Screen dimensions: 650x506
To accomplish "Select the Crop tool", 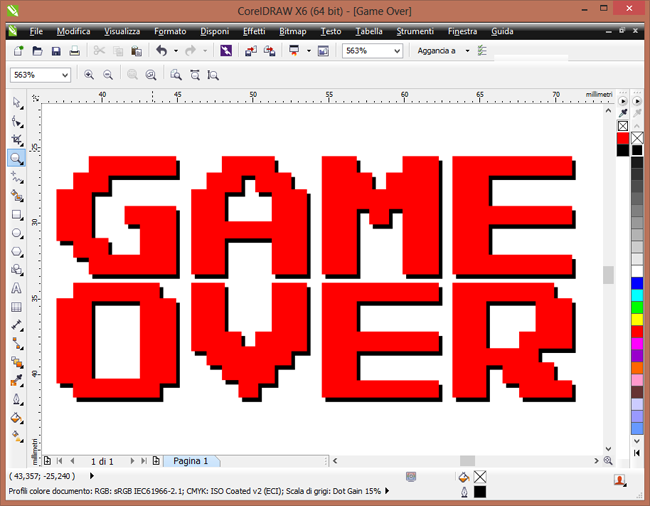I will (16, 139).
